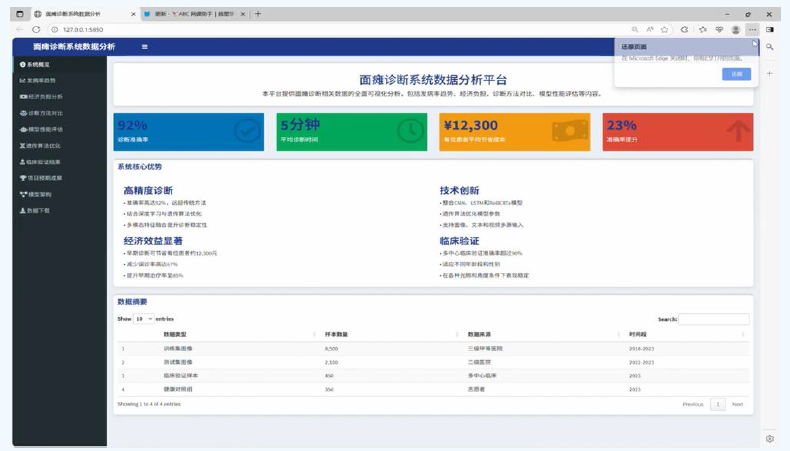Open the tab actions menu icon

pos(20,14)
